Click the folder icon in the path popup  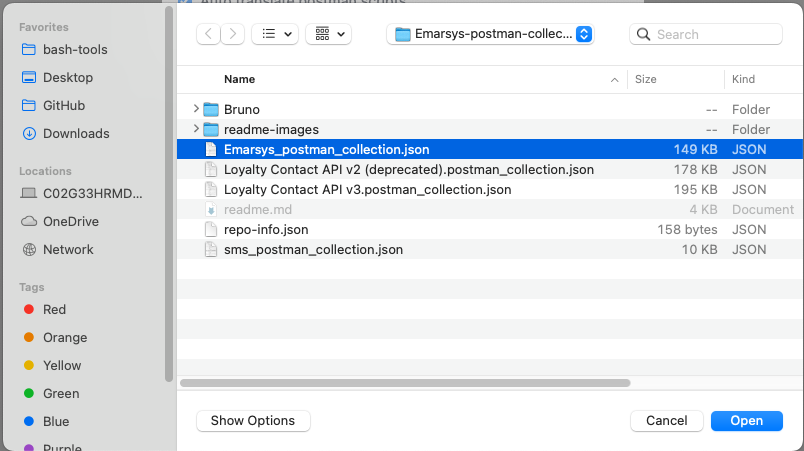pos(403,34)
